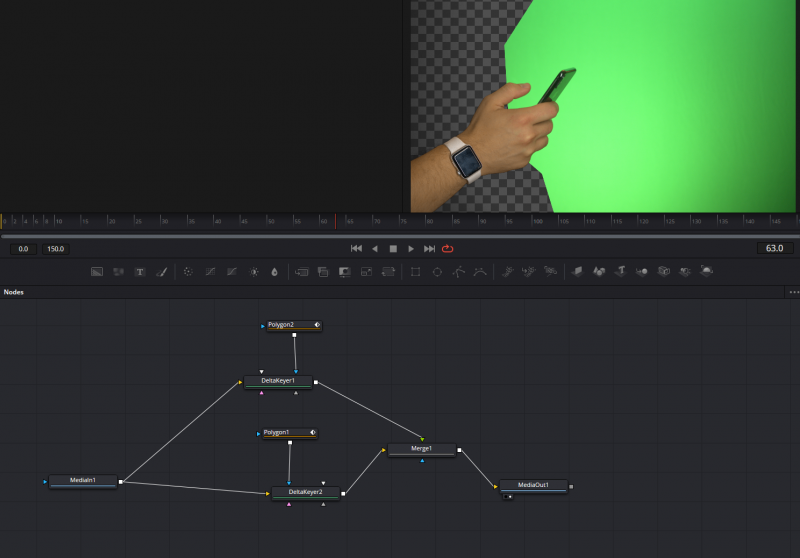Click the current frame field showing 63.0
This screenshot has height=558, width=800.
point(775,248)
